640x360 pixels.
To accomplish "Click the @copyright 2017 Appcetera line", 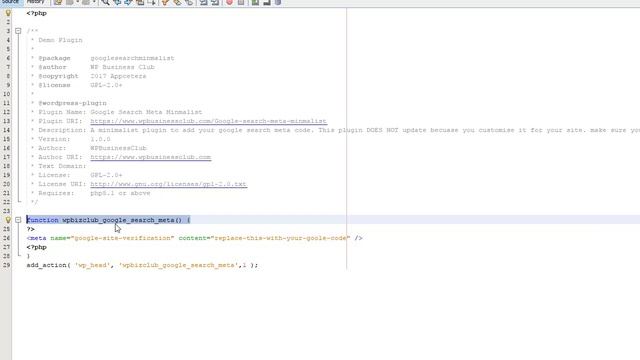I will click(92, 76).
